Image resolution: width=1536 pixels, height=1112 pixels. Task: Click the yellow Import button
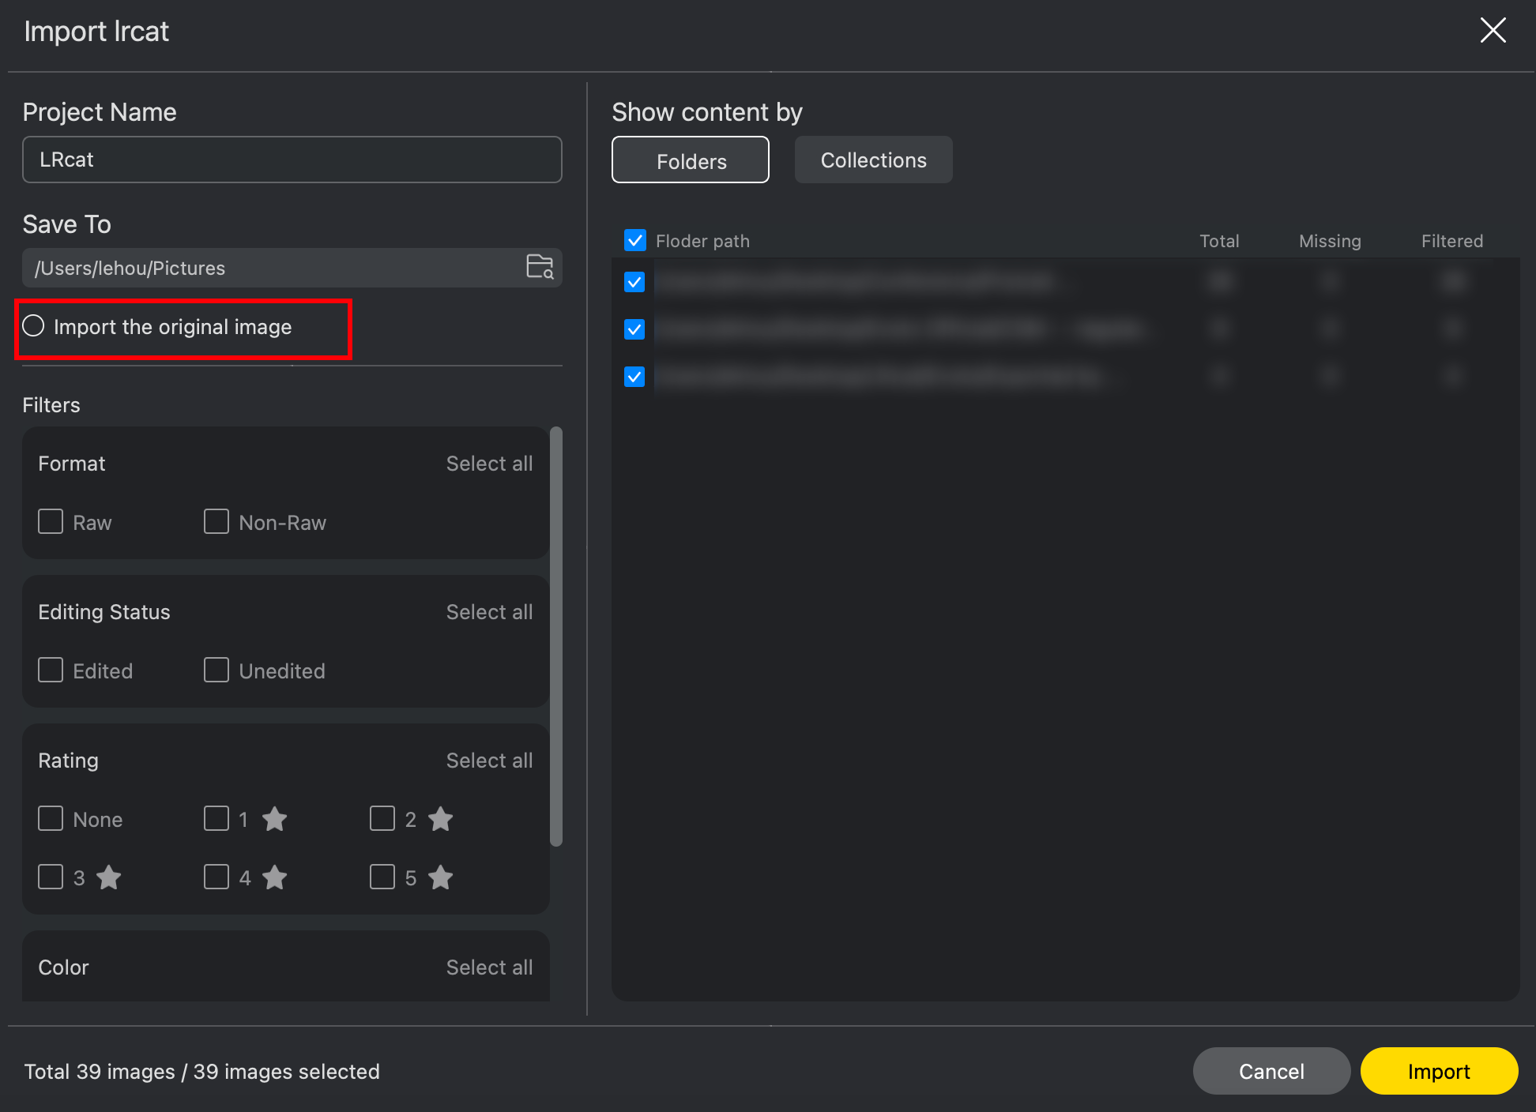1439,1071
